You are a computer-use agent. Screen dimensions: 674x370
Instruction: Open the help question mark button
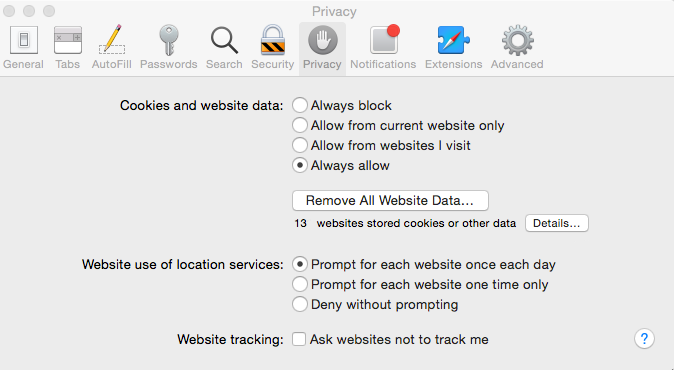[x=644, y=339]
